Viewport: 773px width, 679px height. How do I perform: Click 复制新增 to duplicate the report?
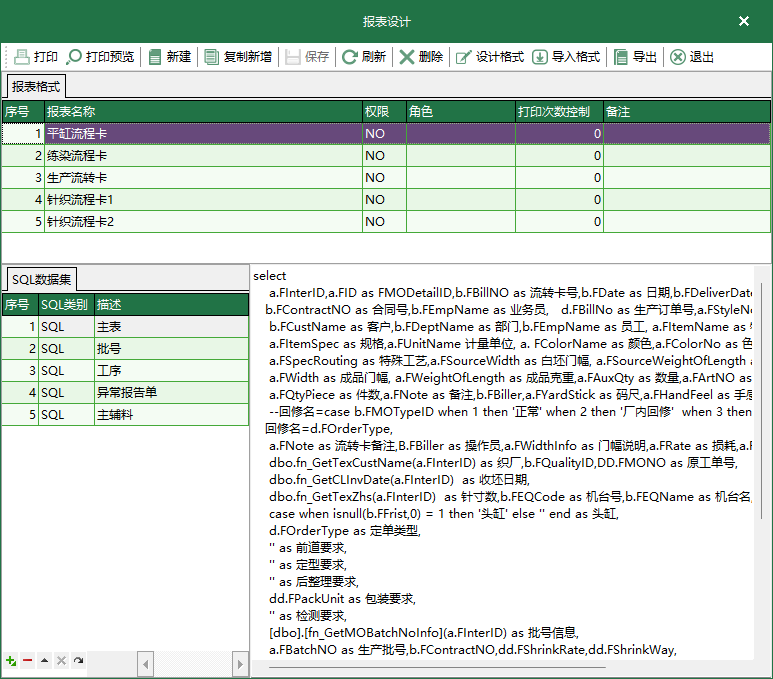point(238,57)
